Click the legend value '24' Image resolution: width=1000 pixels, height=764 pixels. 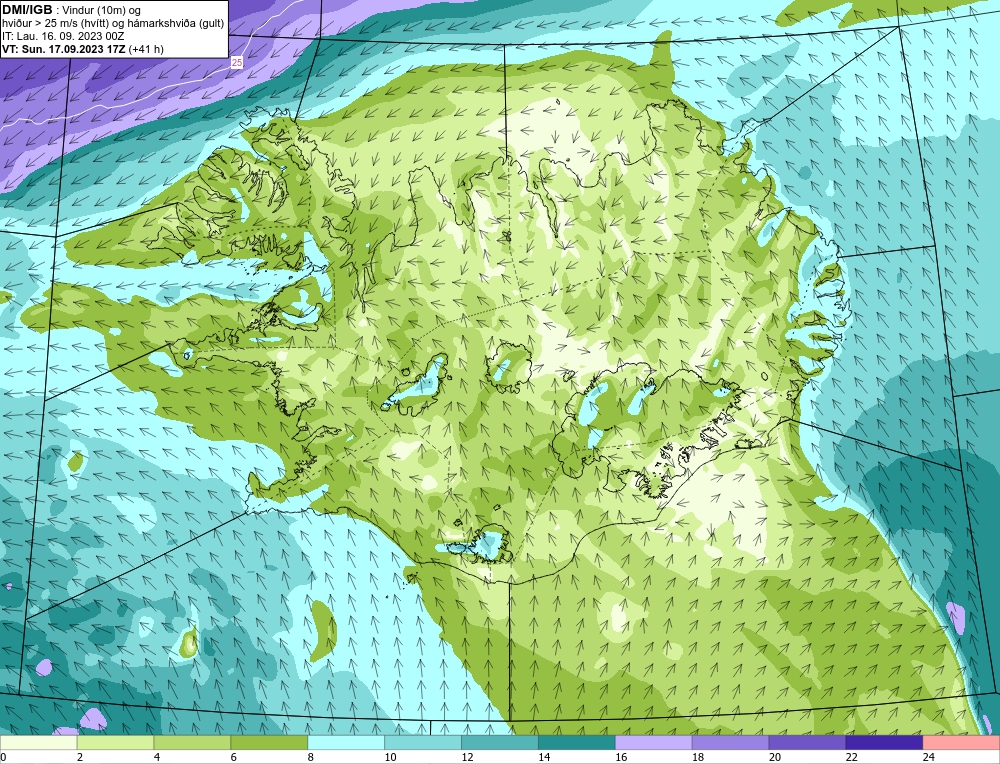929,757
